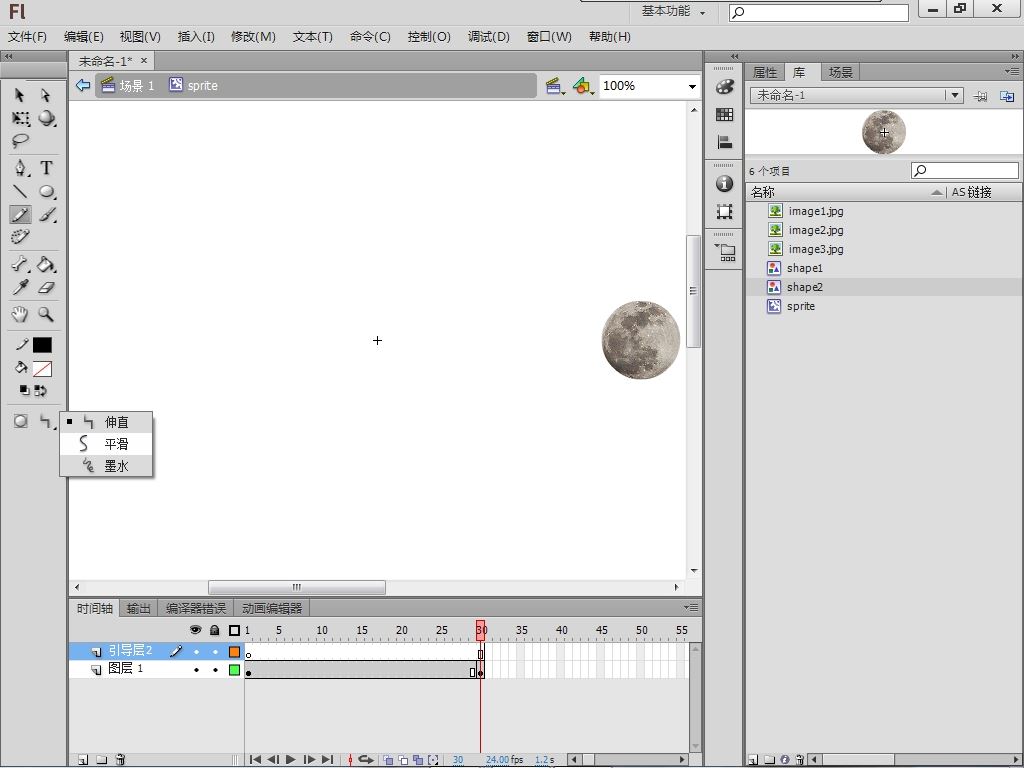Screen dimensions: 1024x768
Task: Click the black stroke color swatch
Action: coord(42,345)
